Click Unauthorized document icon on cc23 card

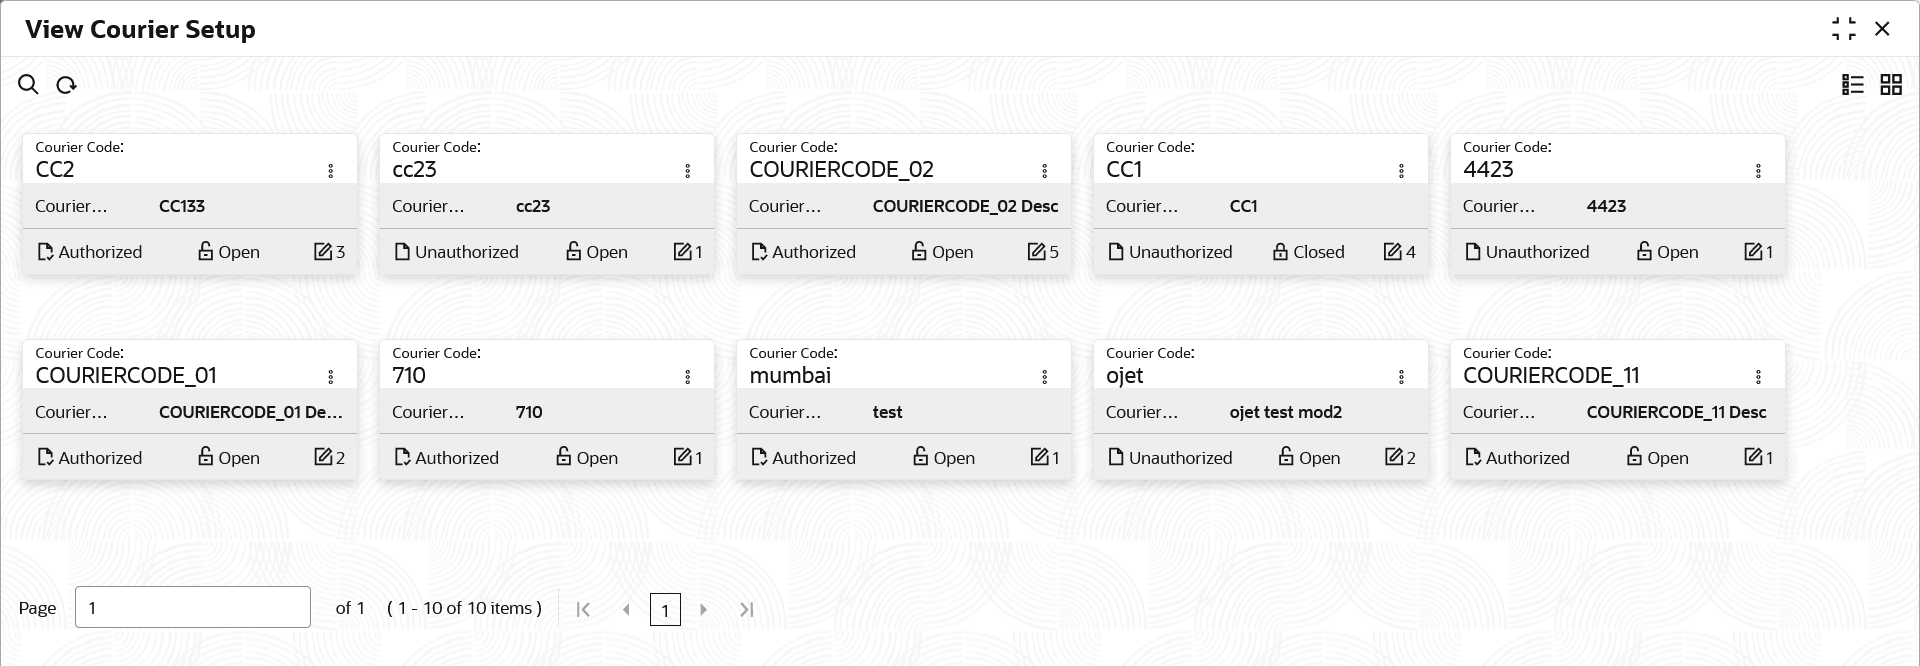pyautogui.click(x=402, y=252)
